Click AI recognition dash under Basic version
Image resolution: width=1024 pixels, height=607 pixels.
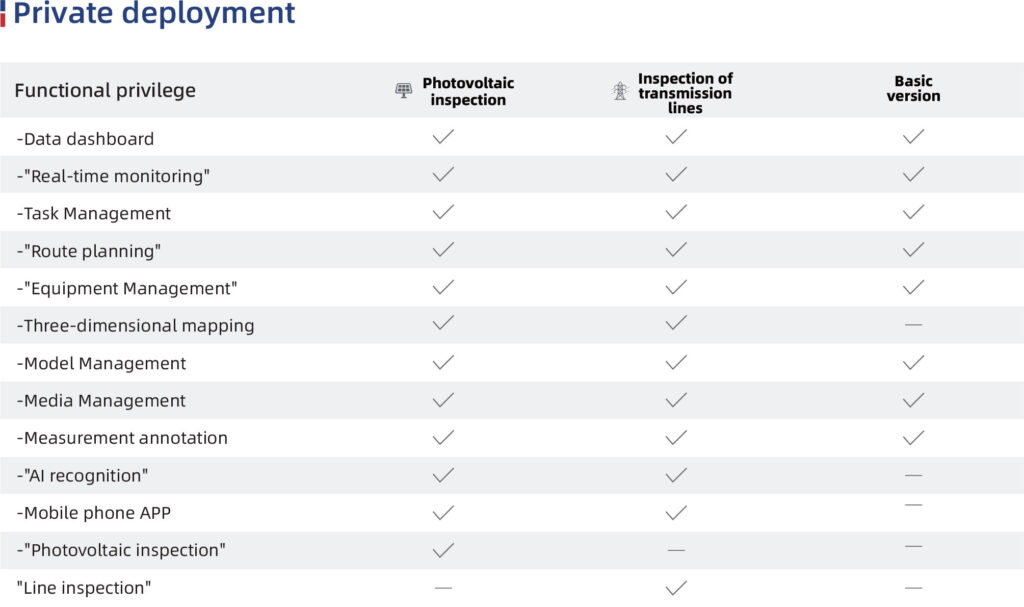914,476
